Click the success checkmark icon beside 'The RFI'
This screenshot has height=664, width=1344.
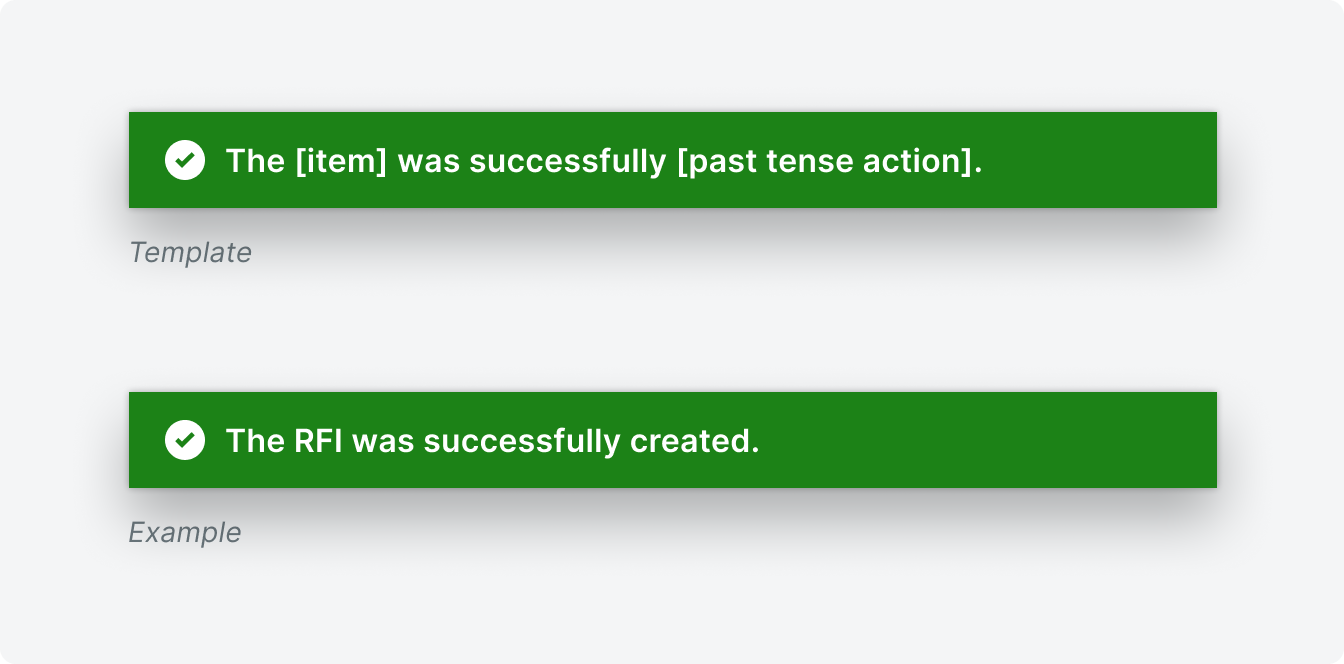(185, 440)
